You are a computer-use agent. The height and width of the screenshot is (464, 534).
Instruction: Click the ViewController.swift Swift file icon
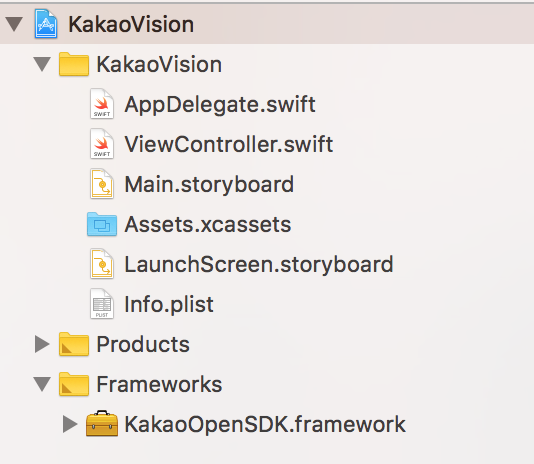(x=102, y=144)
